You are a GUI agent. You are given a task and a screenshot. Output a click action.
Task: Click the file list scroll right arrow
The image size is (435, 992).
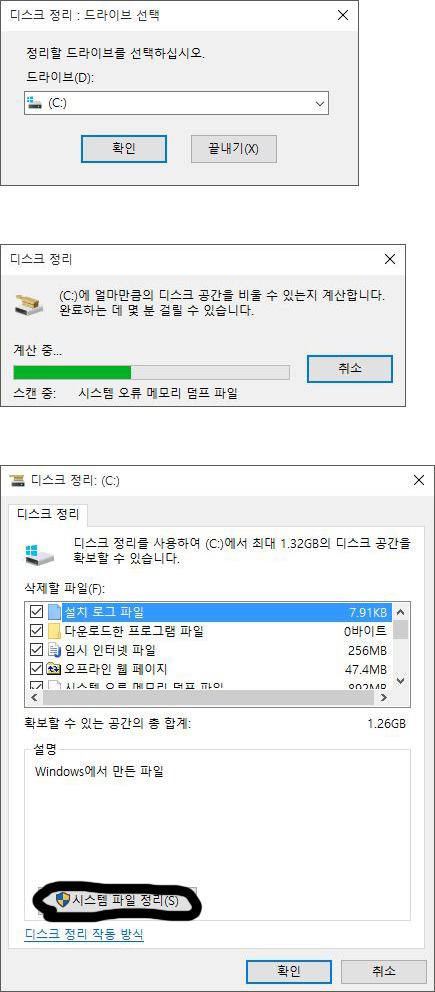[384, 697]
